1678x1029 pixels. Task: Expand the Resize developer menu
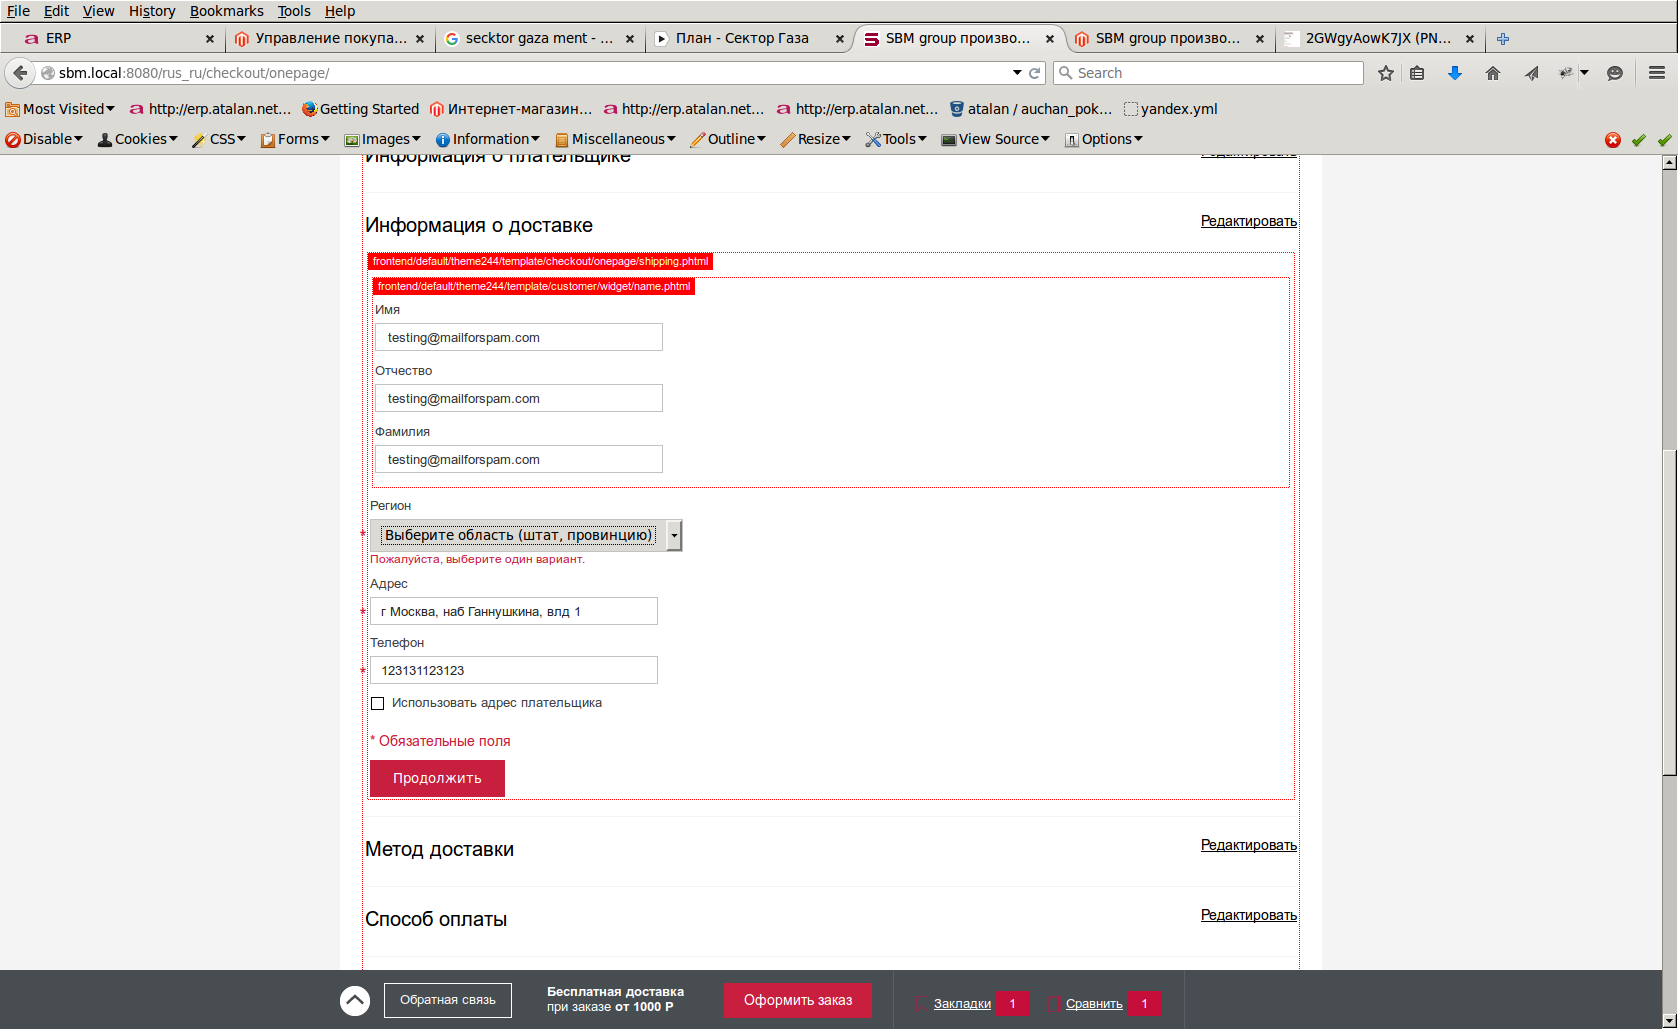(816, 139)
